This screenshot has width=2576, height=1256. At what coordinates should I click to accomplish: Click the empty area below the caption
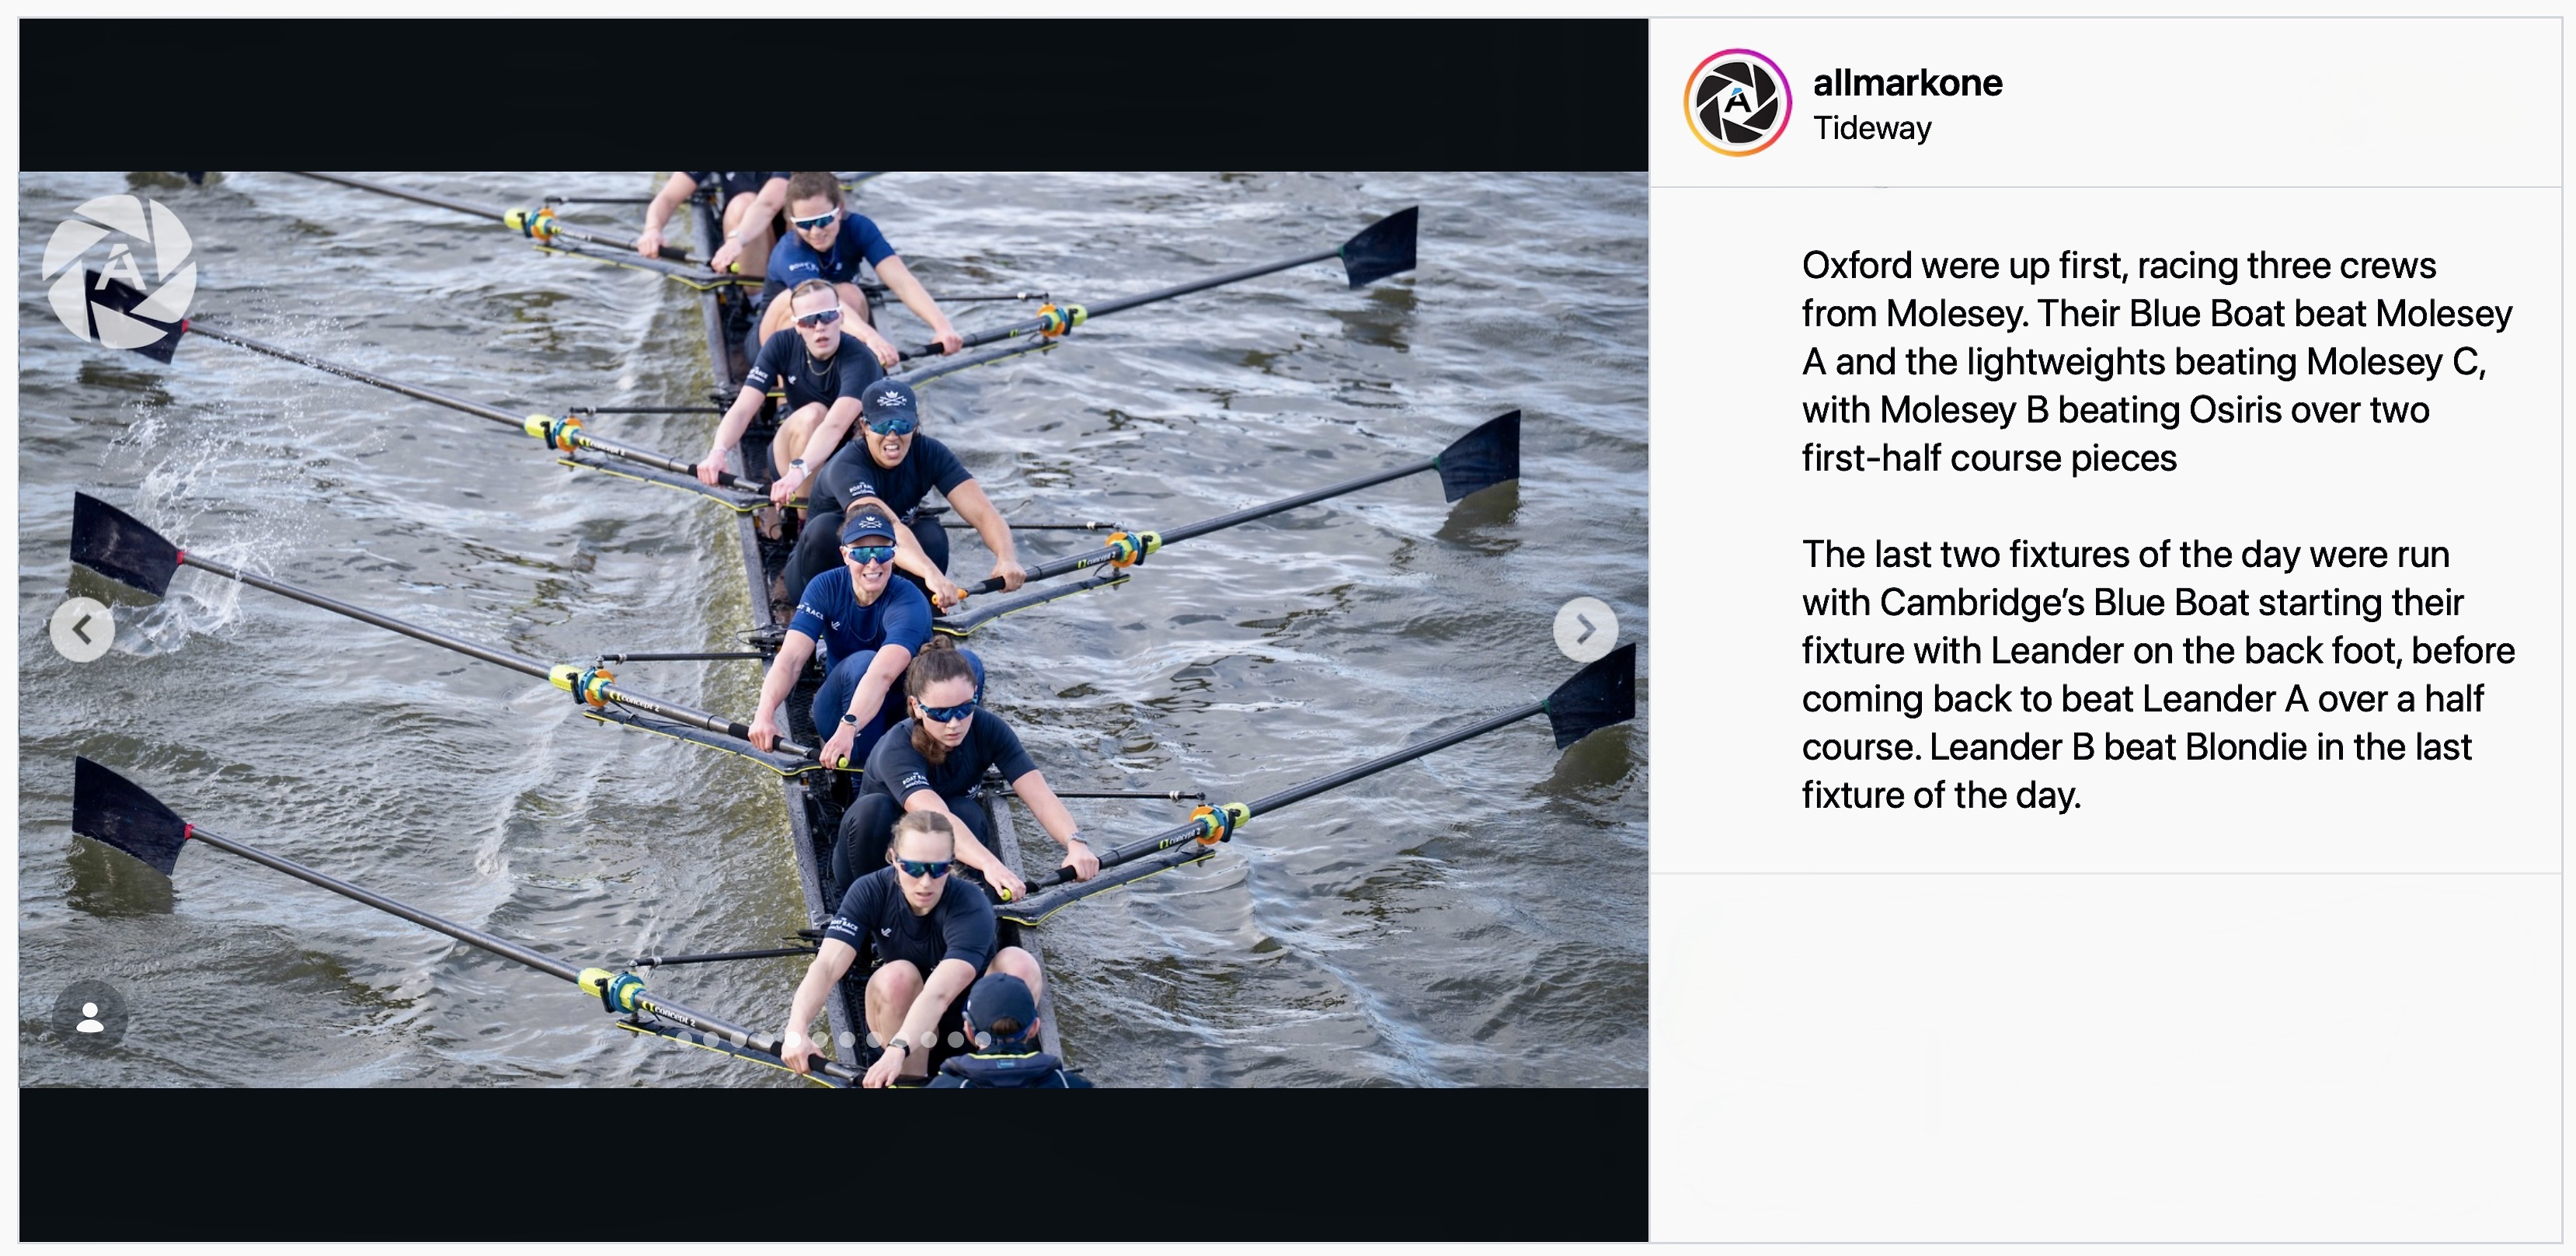tap(2105, 1058)
